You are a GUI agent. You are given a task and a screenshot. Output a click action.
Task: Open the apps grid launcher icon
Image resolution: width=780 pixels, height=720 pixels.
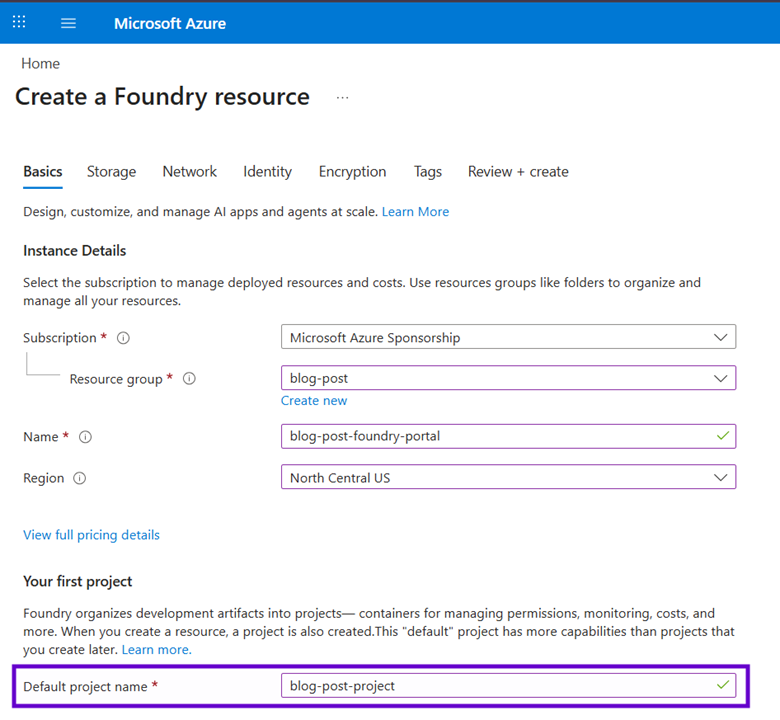click(19, 21)
